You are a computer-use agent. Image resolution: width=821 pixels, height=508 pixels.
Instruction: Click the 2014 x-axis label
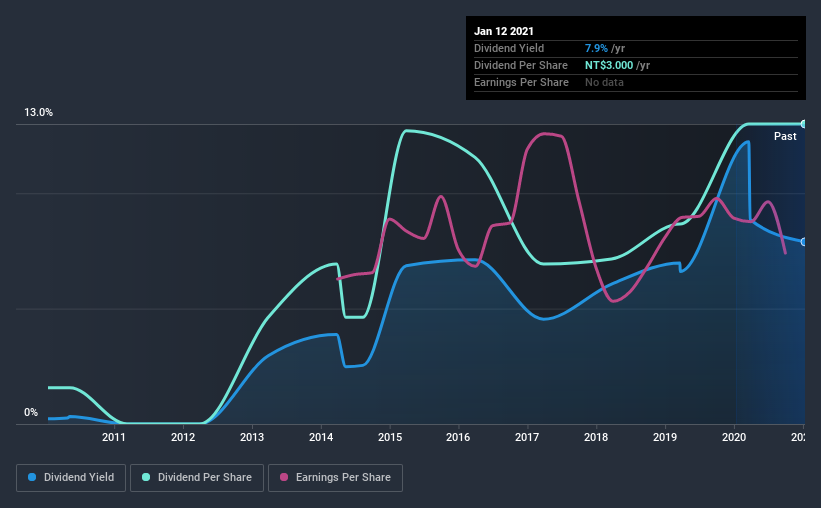[321, 437]
